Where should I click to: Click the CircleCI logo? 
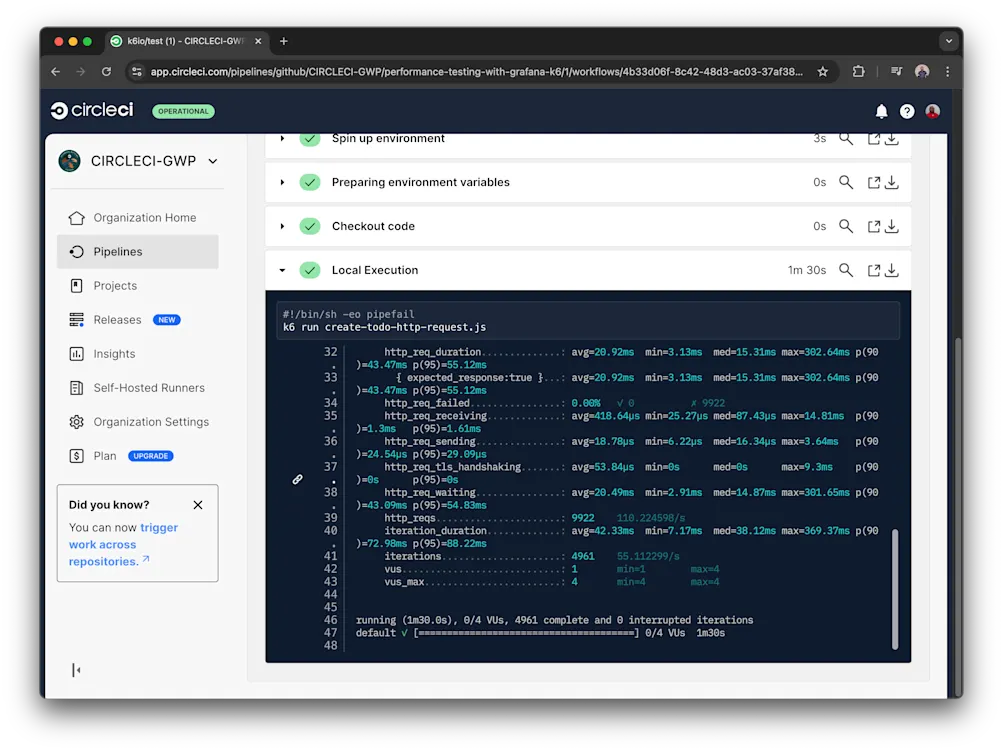pos(91,110)
